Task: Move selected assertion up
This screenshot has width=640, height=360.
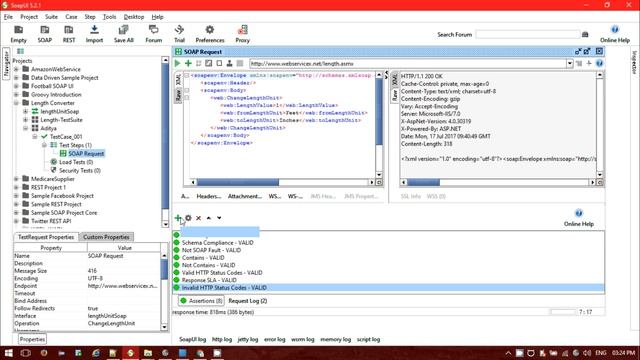Action: [x=209, y=218]
